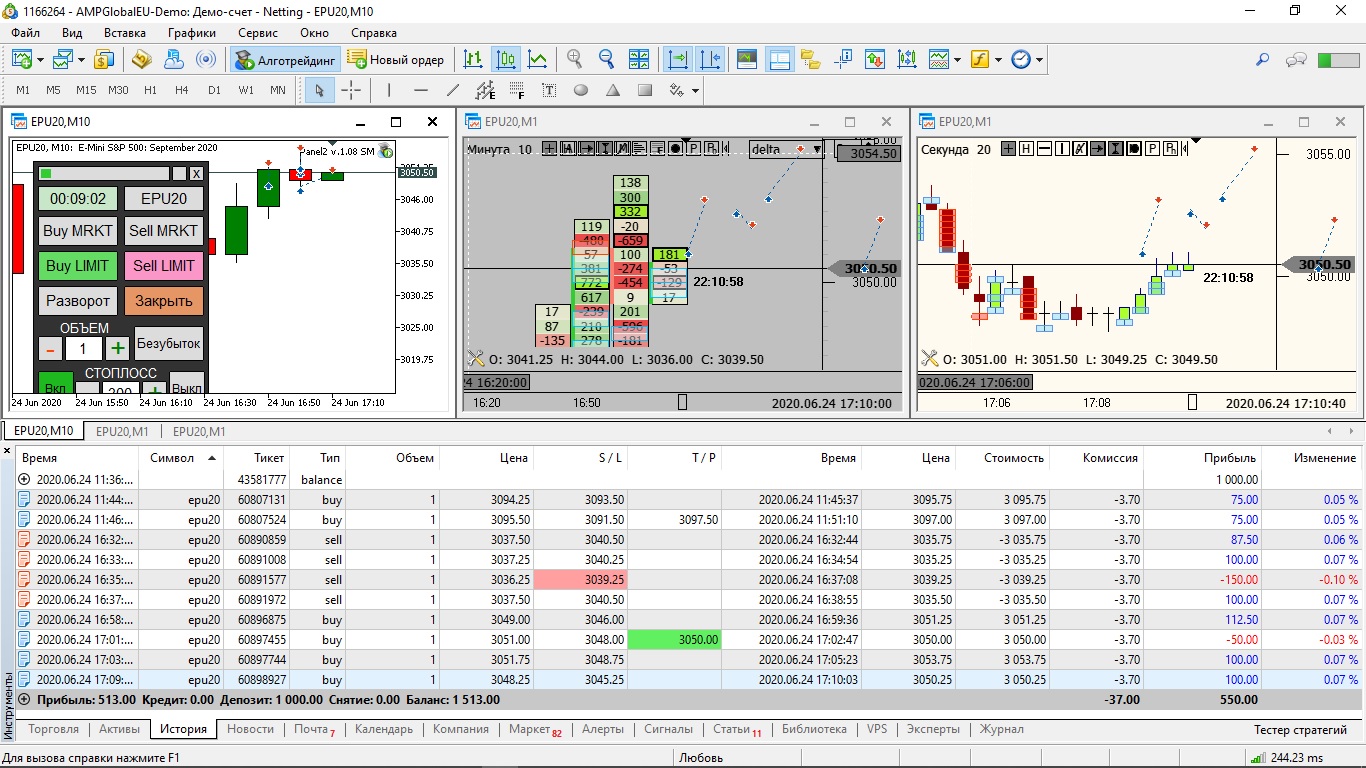The width and height of the screenshot is (1366, 768).
Task: Increase volume with the green plus
Action: click(x=118, y=348)
